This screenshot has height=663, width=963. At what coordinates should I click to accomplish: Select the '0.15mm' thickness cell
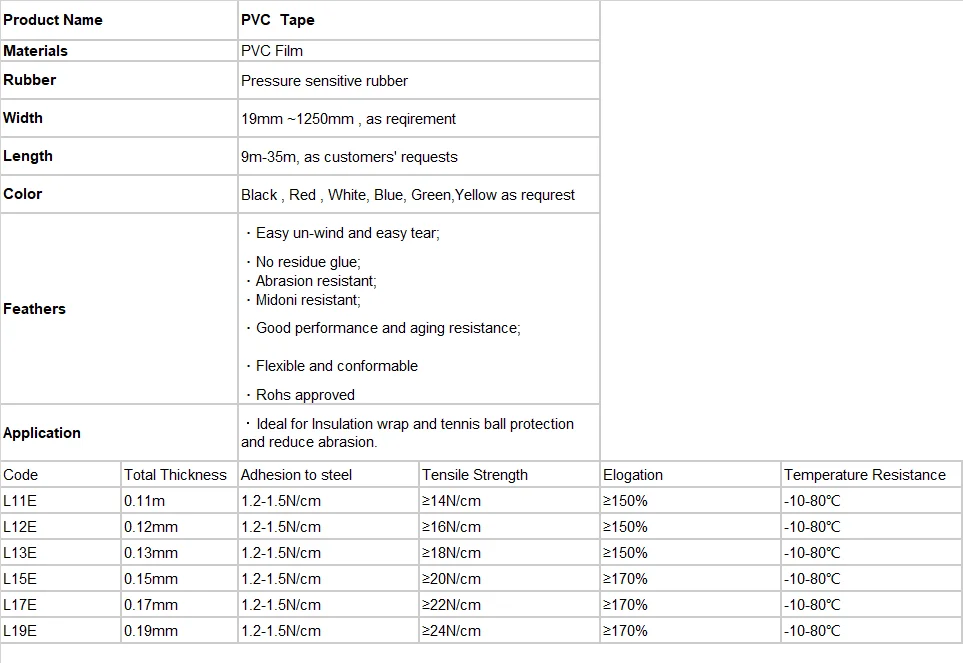[151, 579]
